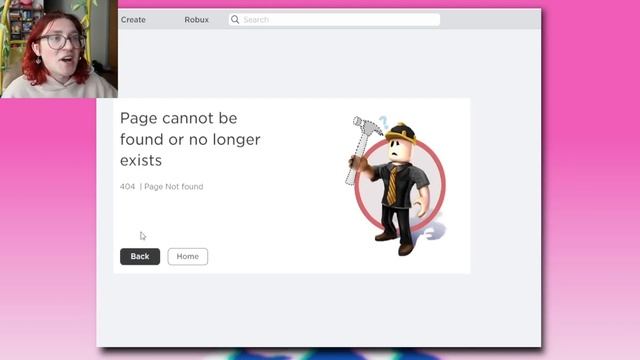The height and width of the screenshot is (360, 640).
Task: Click the webcam video overlay
Action: coord(59,49)
